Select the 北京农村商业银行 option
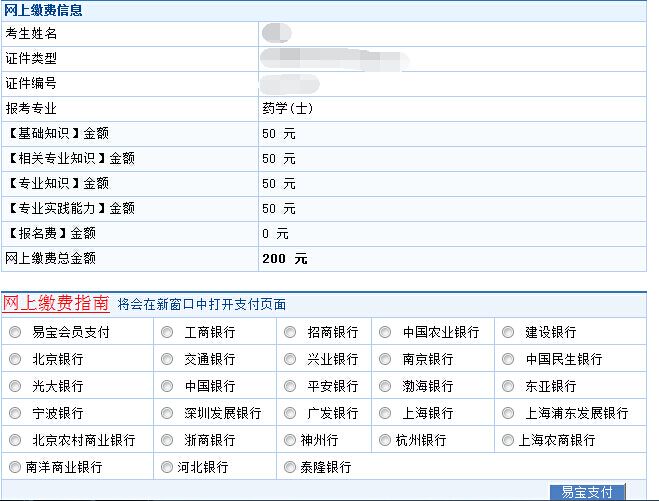659x501 pixels. point(15,440)
